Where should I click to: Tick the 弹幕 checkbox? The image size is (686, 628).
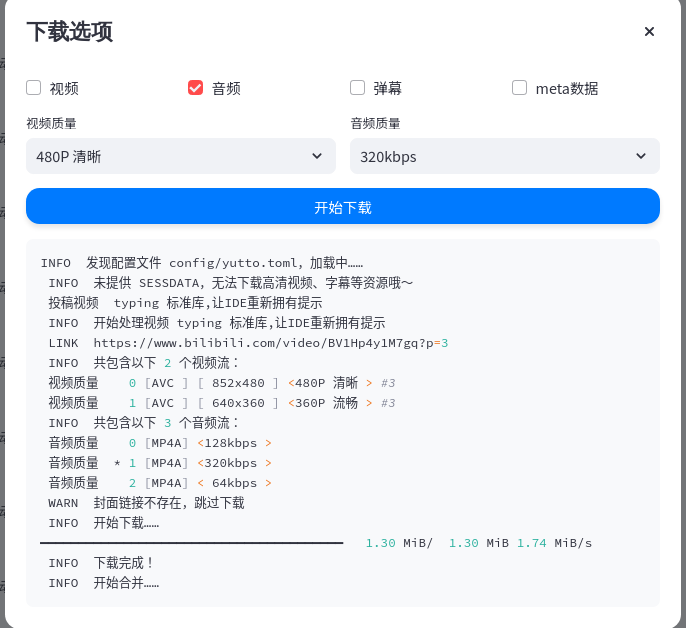(x=358, y=88)
